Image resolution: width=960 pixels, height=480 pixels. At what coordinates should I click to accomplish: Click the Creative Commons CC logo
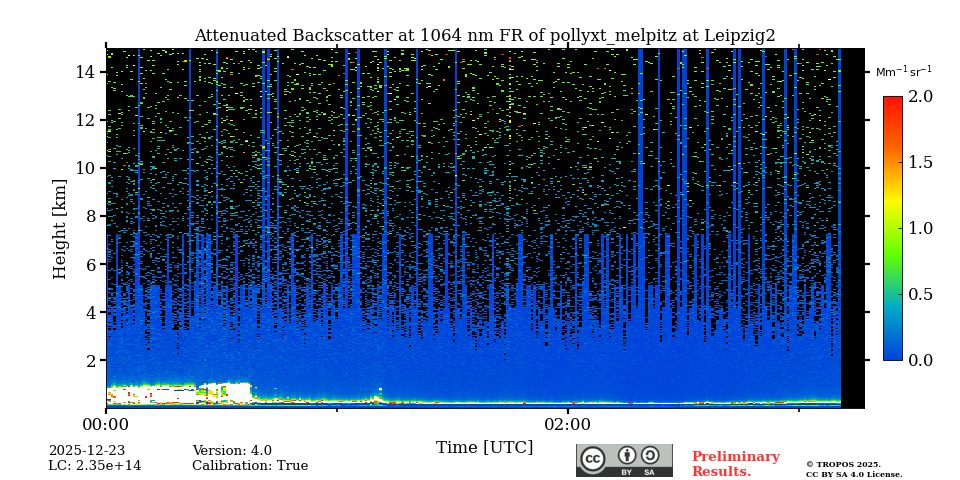[593, 459]
